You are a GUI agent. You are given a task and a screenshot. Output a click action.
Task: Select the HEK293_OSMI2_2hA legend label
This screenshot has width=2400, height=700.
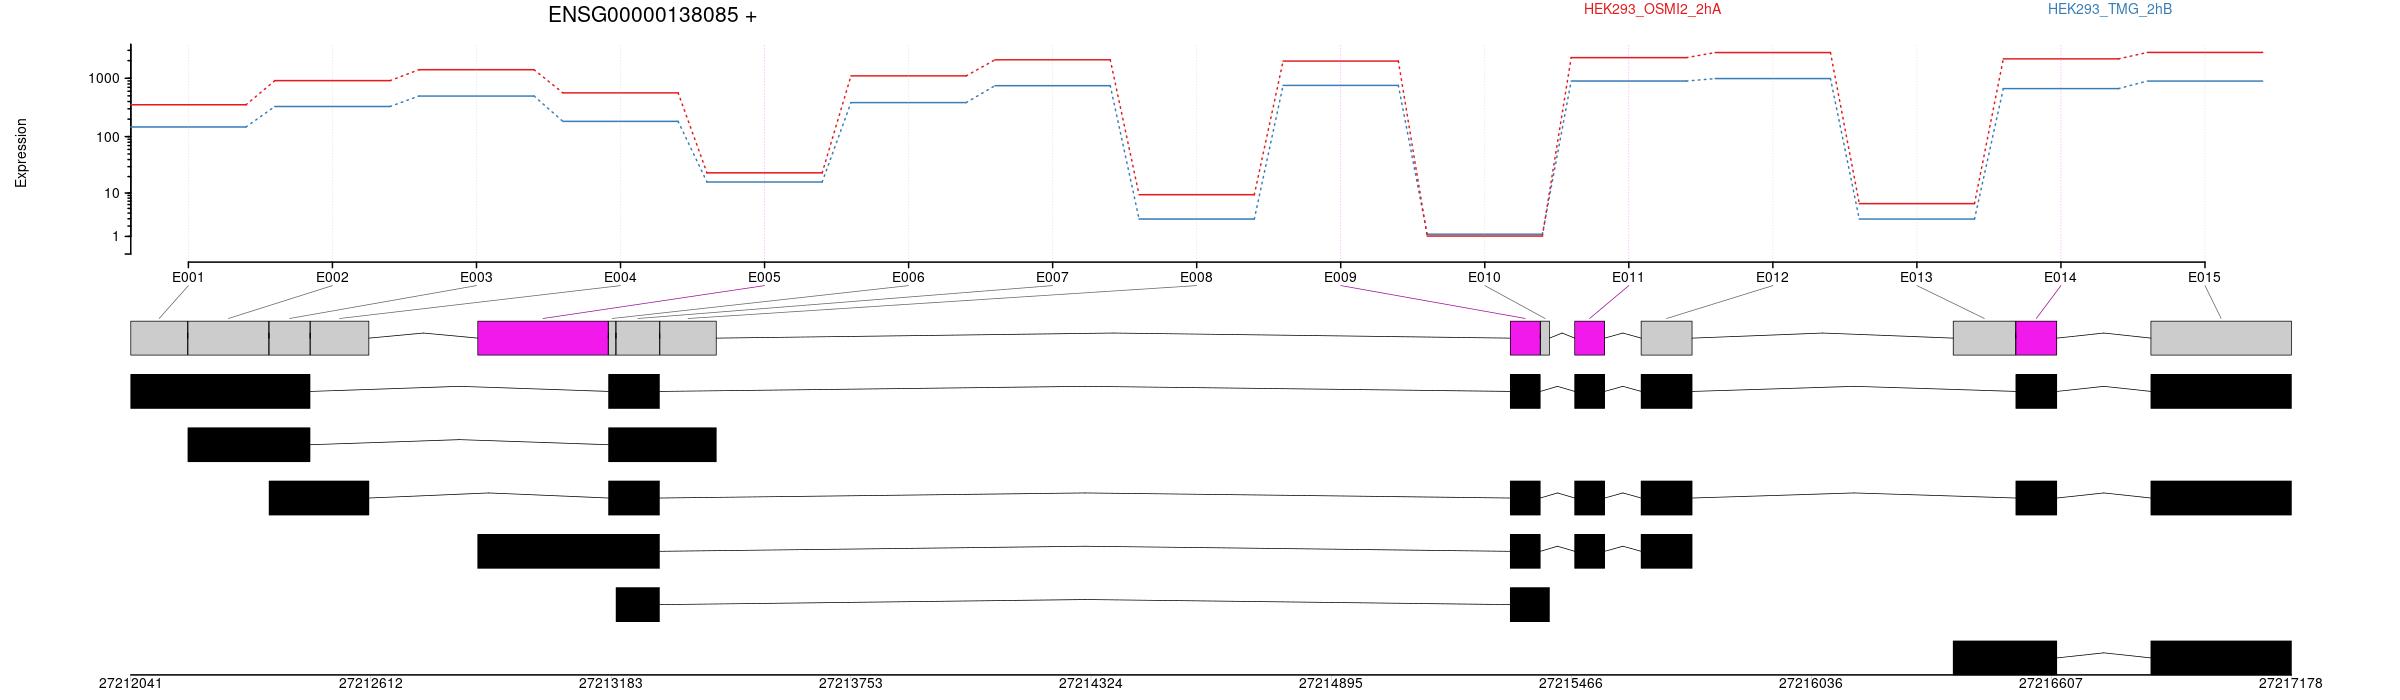(x=1652, y=9)
